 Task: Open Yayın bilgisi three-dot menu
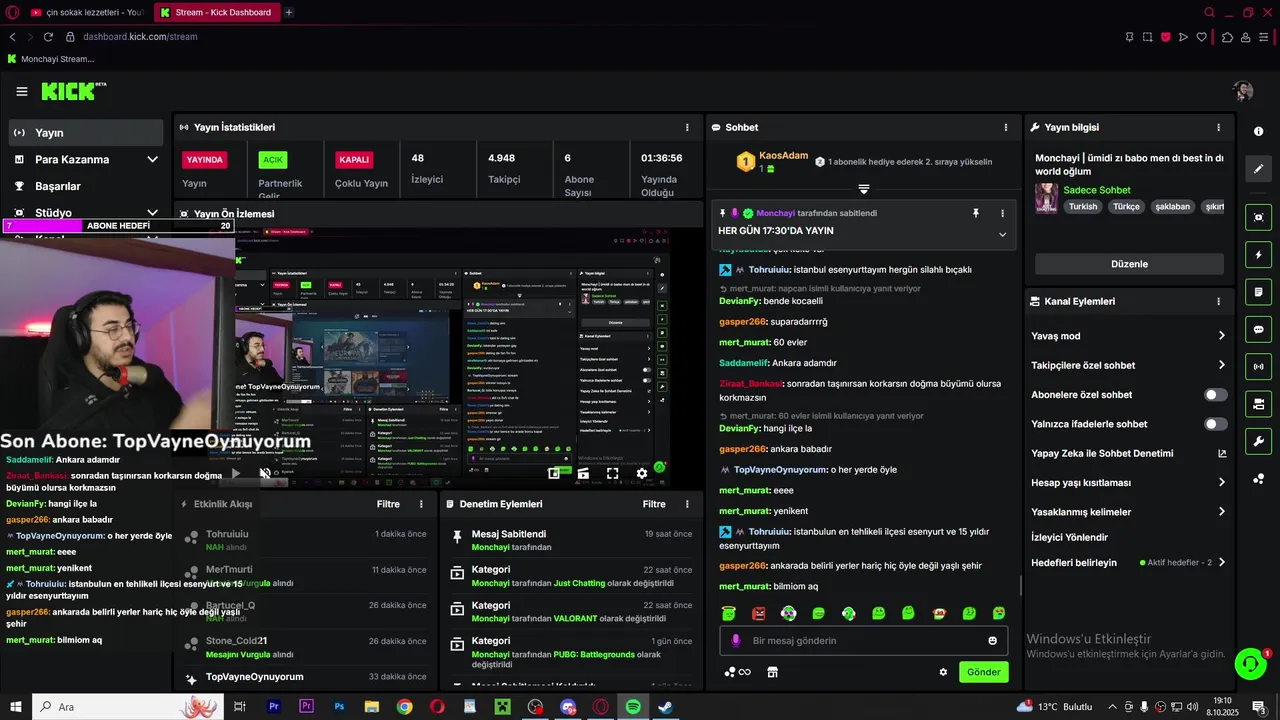pyautogui.click(x=1218, y=127)
